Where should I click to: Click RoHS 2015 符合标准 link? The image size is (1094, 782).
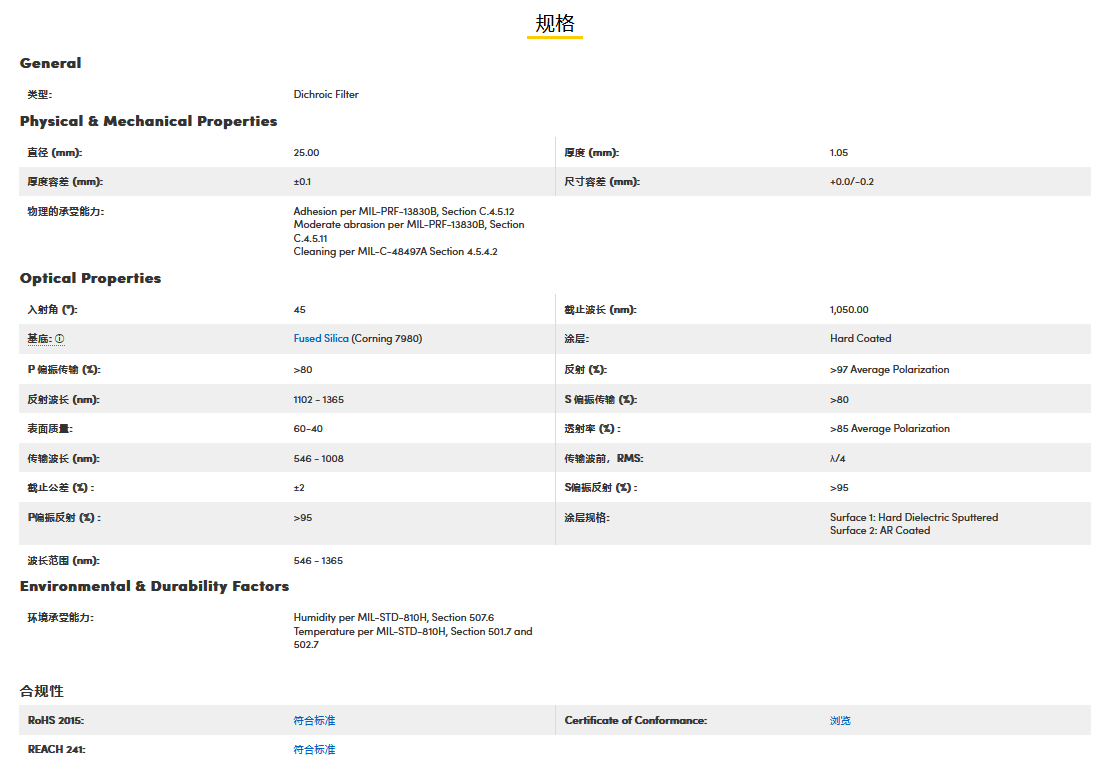click(314, 721)
